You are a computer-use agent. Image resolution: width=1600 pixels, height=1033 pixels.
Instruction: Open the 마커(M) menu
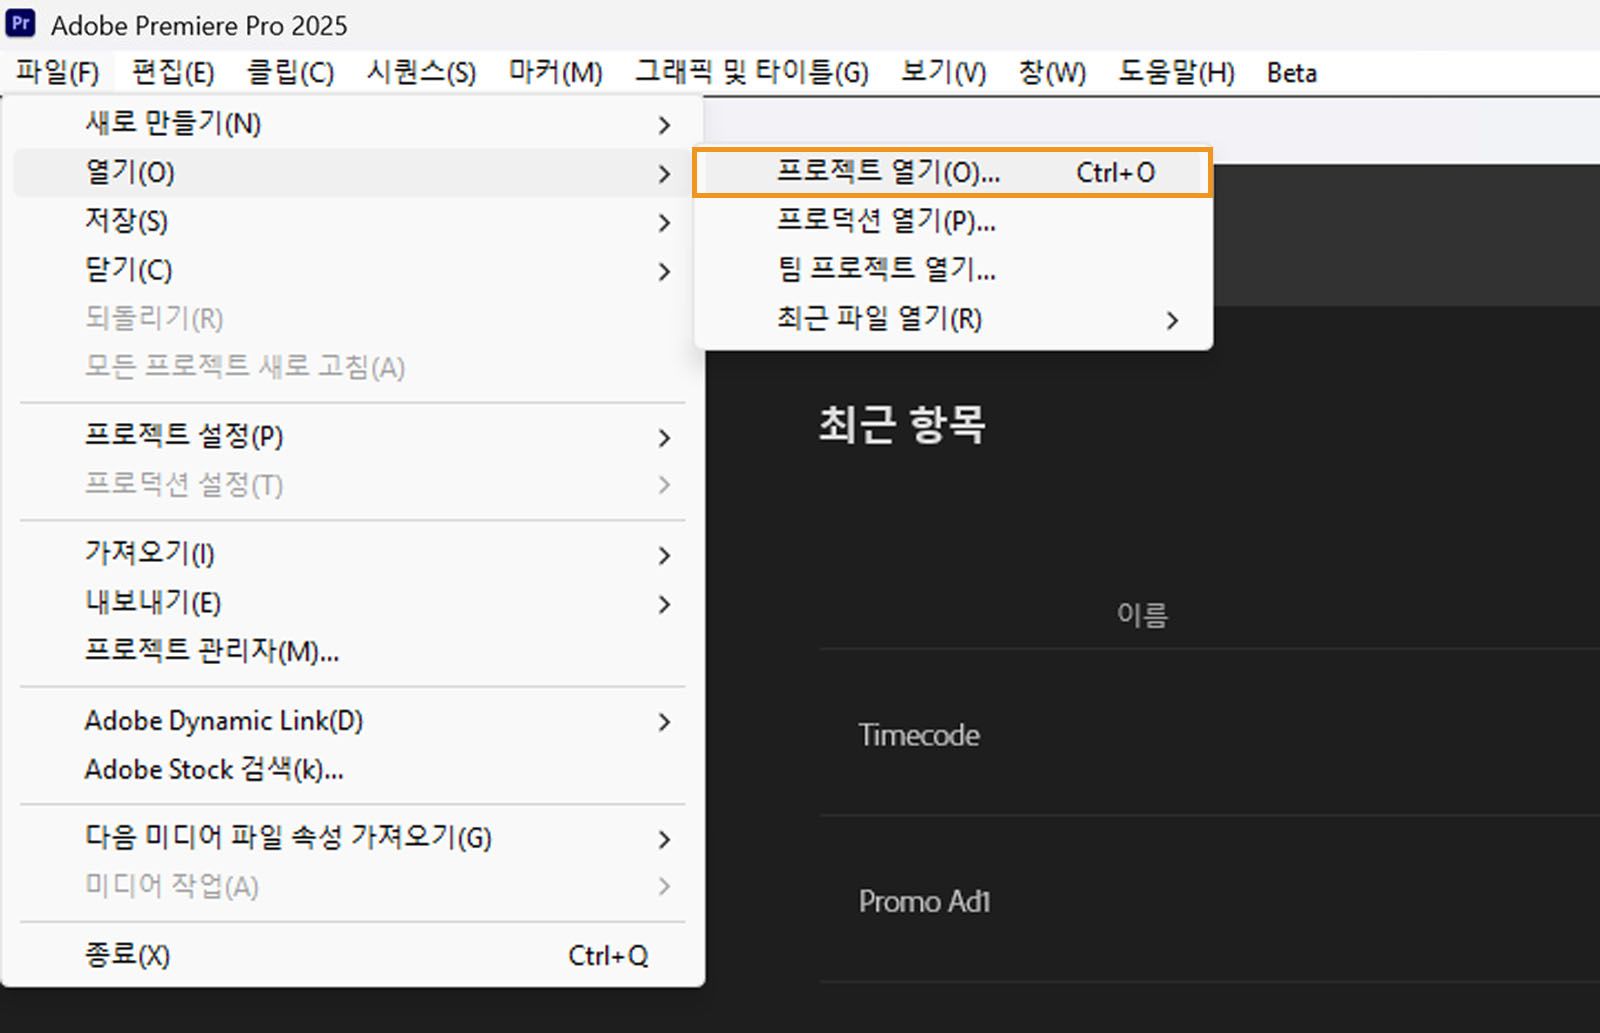coord(555,73)
